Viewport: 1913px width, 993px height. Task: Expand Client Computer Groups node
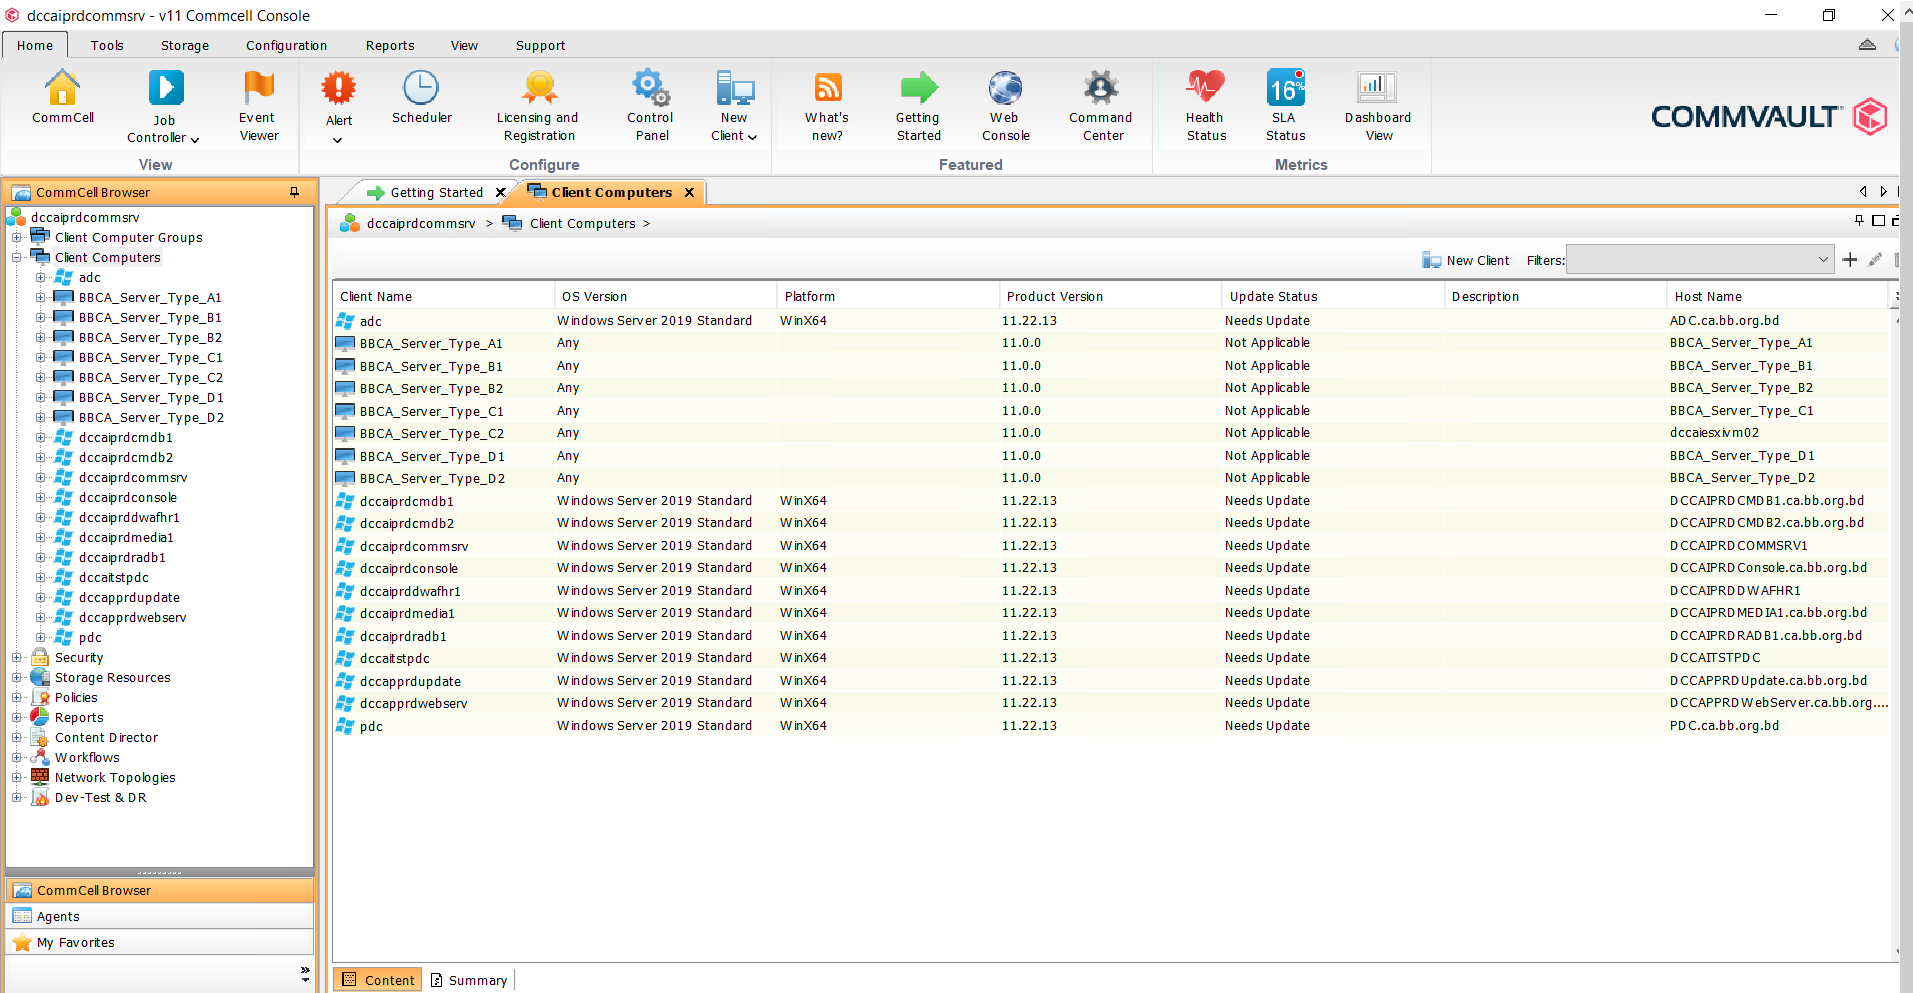(x=17, y=237)
